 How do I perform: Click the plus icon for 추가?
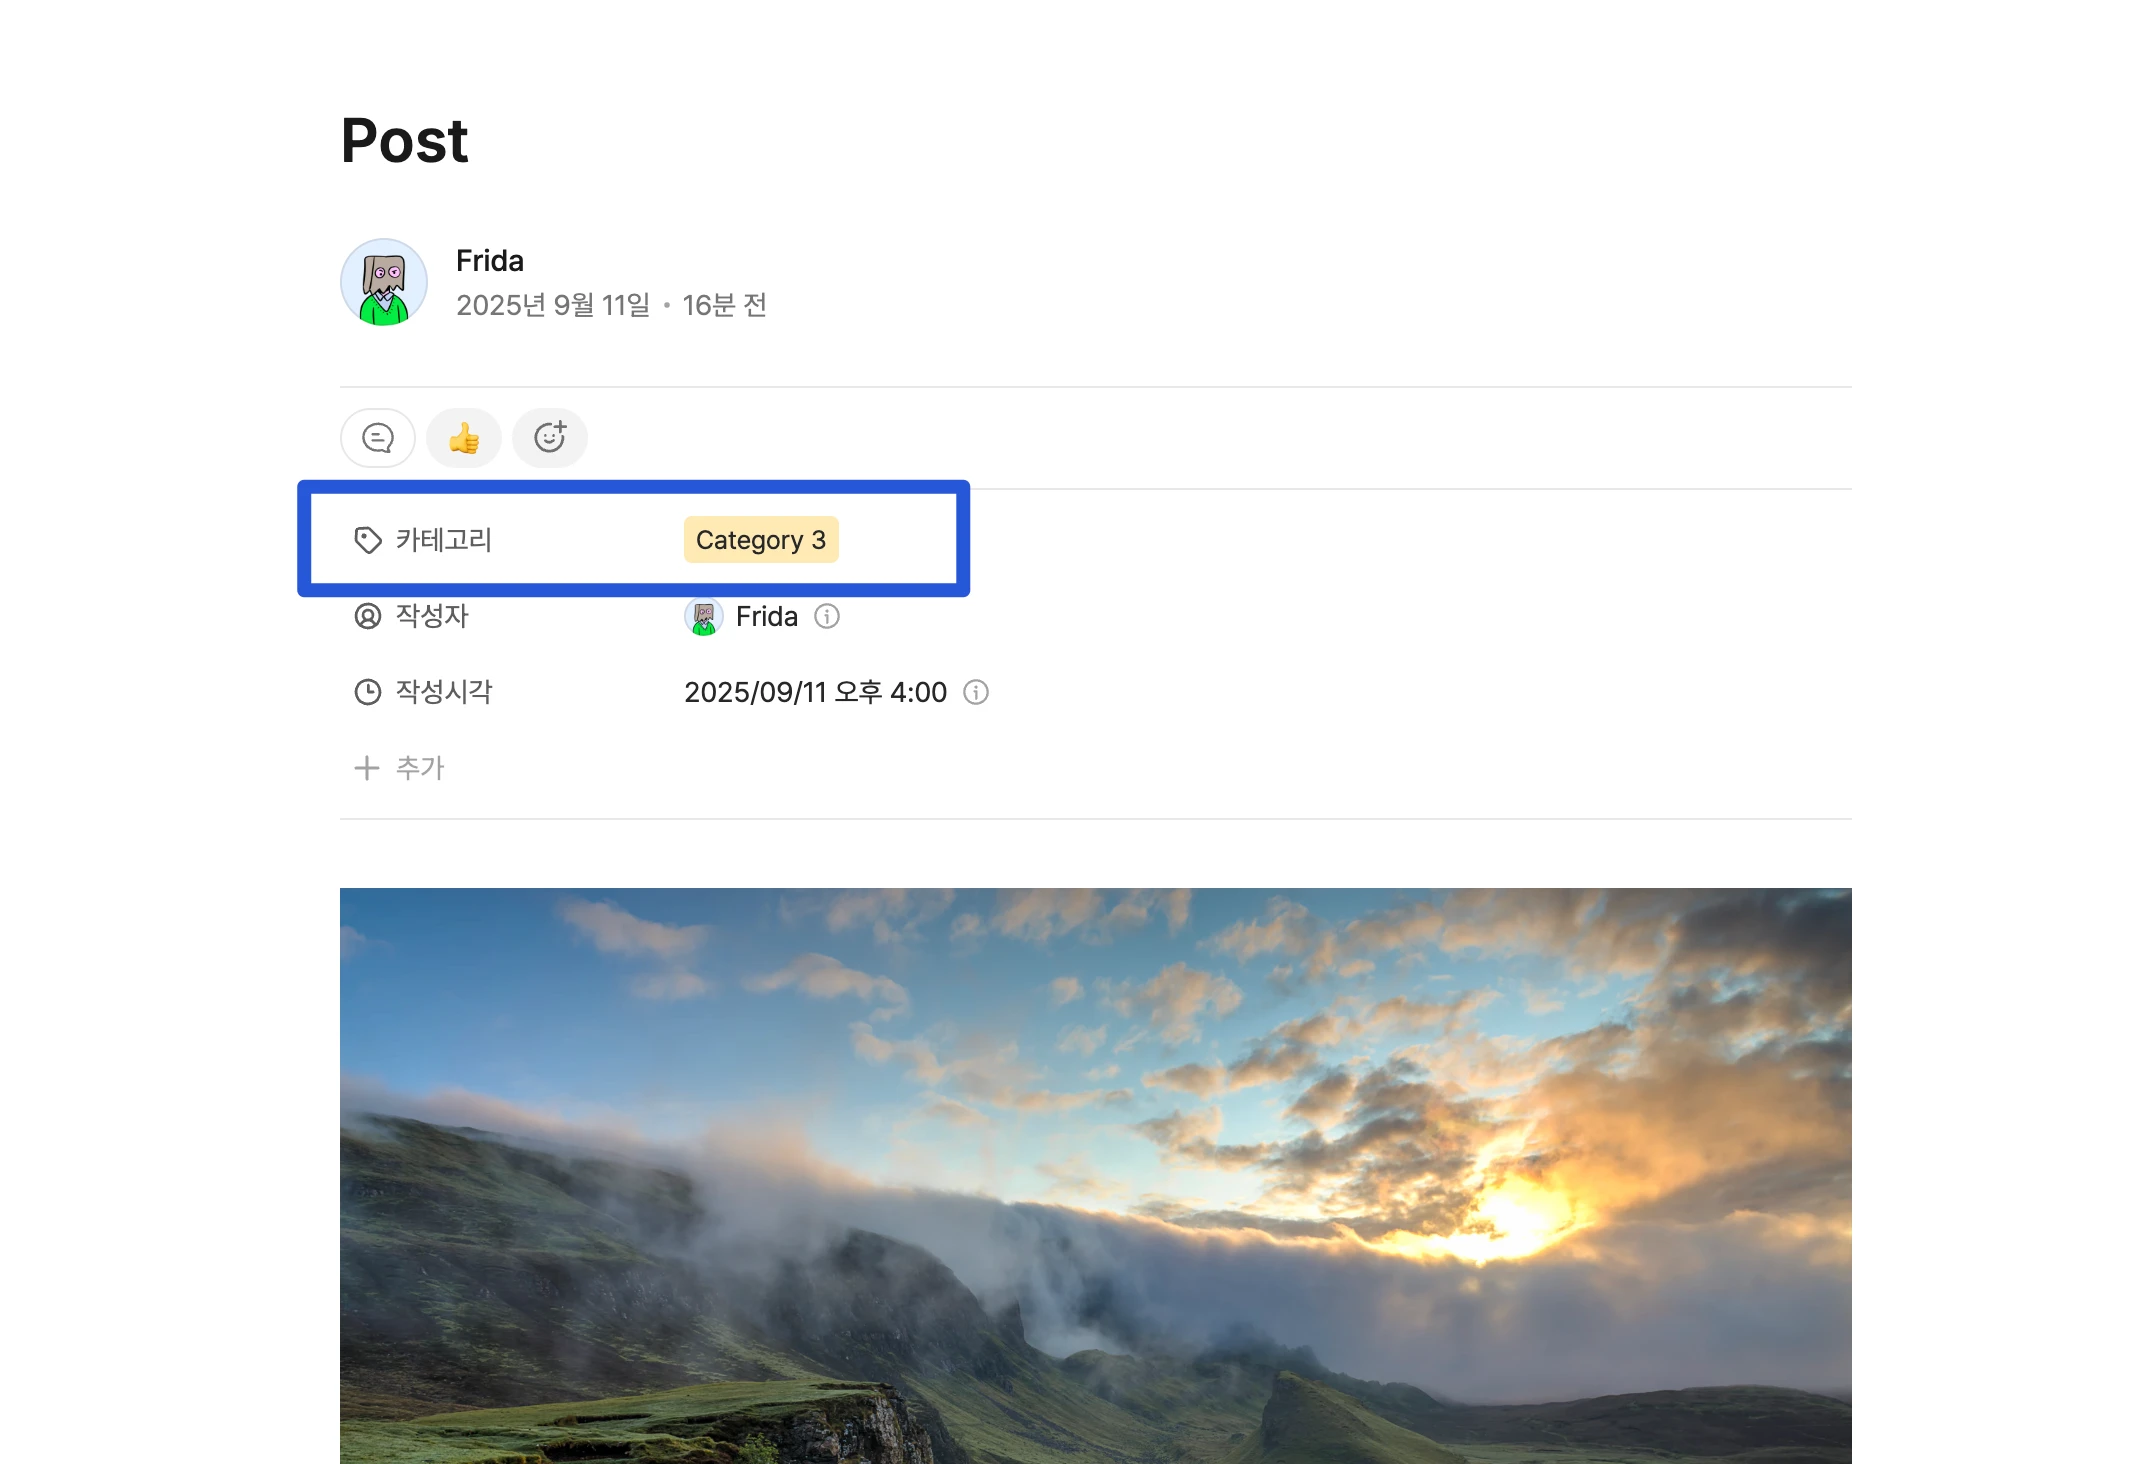click(x=367, y=768)
